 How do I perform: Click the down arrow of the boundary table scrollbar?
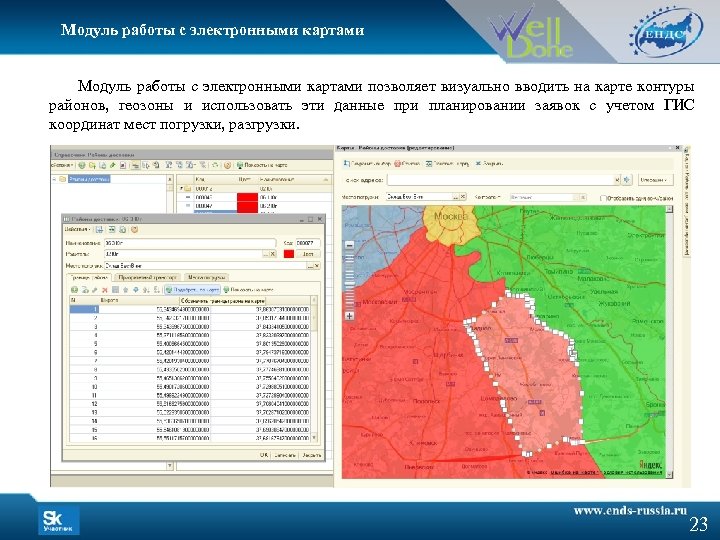tap(315, 438)
